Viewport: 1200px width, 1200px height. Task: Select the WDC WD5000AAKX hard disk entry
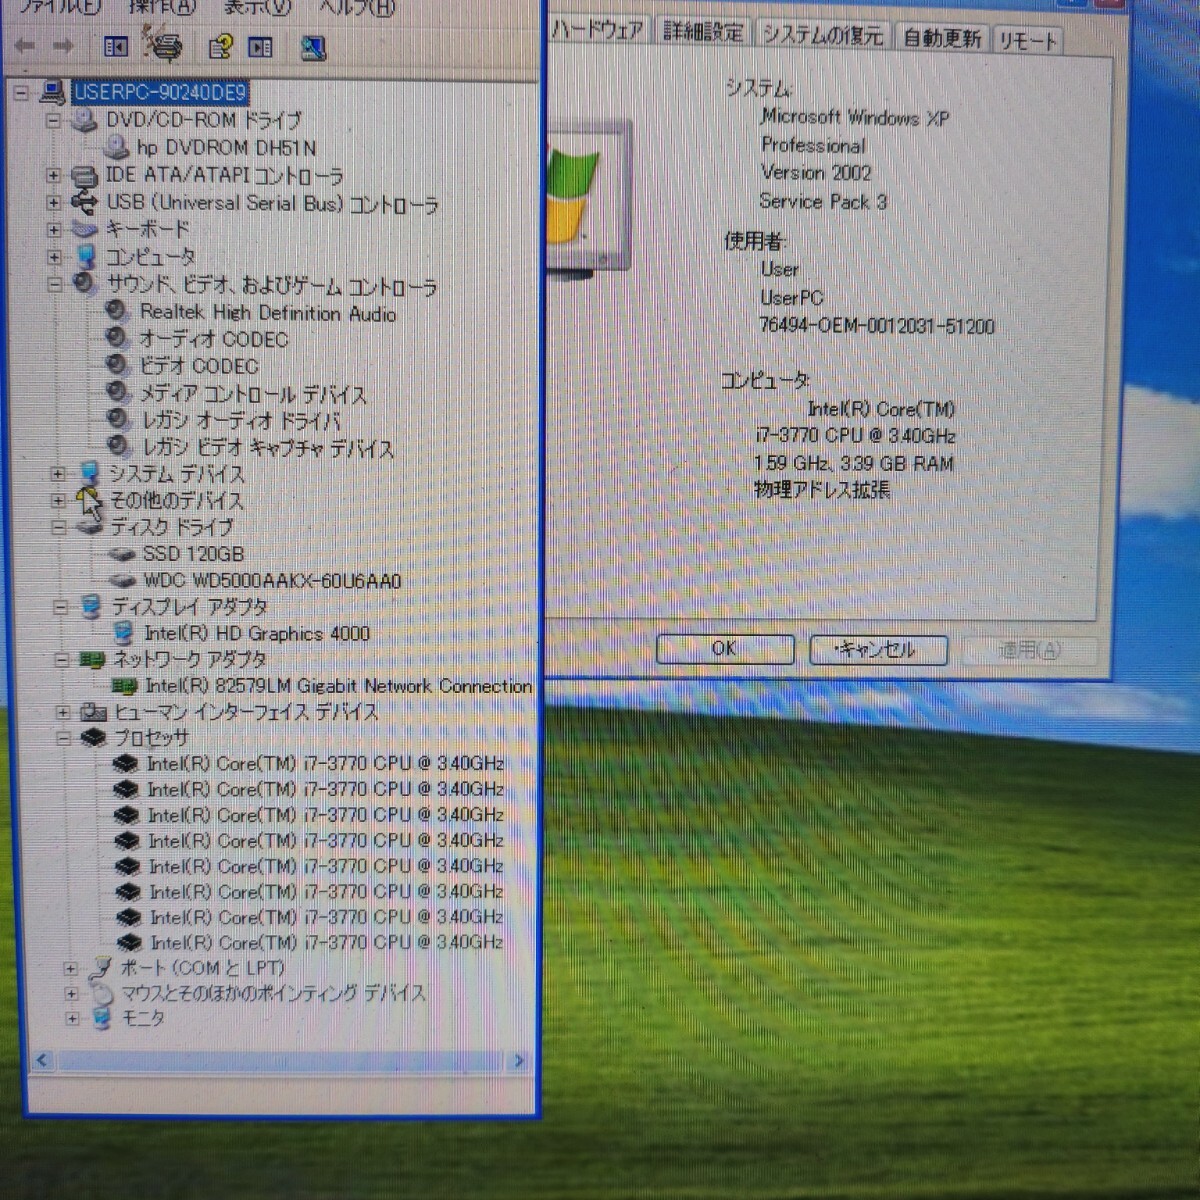click(x=272, y=580)
